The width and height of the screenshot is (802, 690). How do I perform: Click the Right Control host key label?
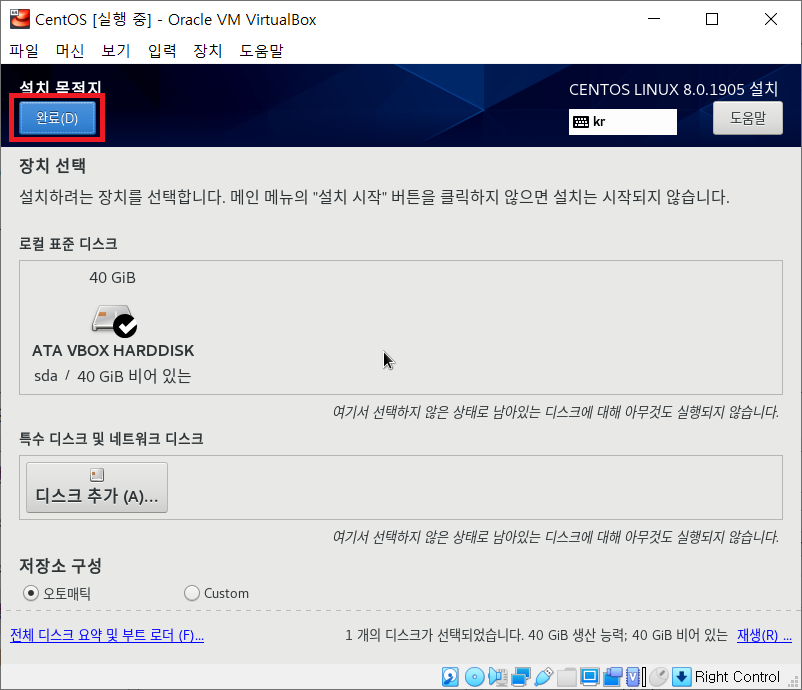tap(737, 677)
